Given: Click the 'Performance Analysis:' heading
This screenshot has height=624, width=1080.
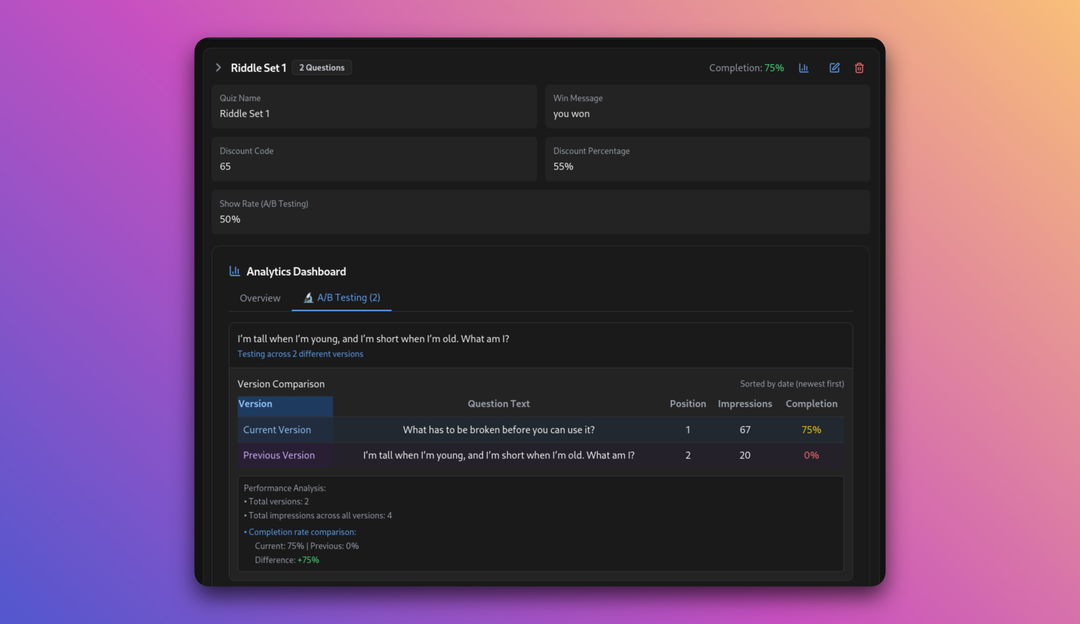Looking at the screenshot, I should click(284, 488).
